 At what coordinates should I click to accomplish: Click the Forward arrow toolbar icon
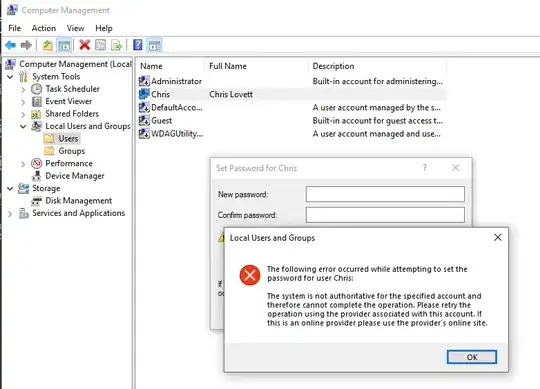pos(26,45)
